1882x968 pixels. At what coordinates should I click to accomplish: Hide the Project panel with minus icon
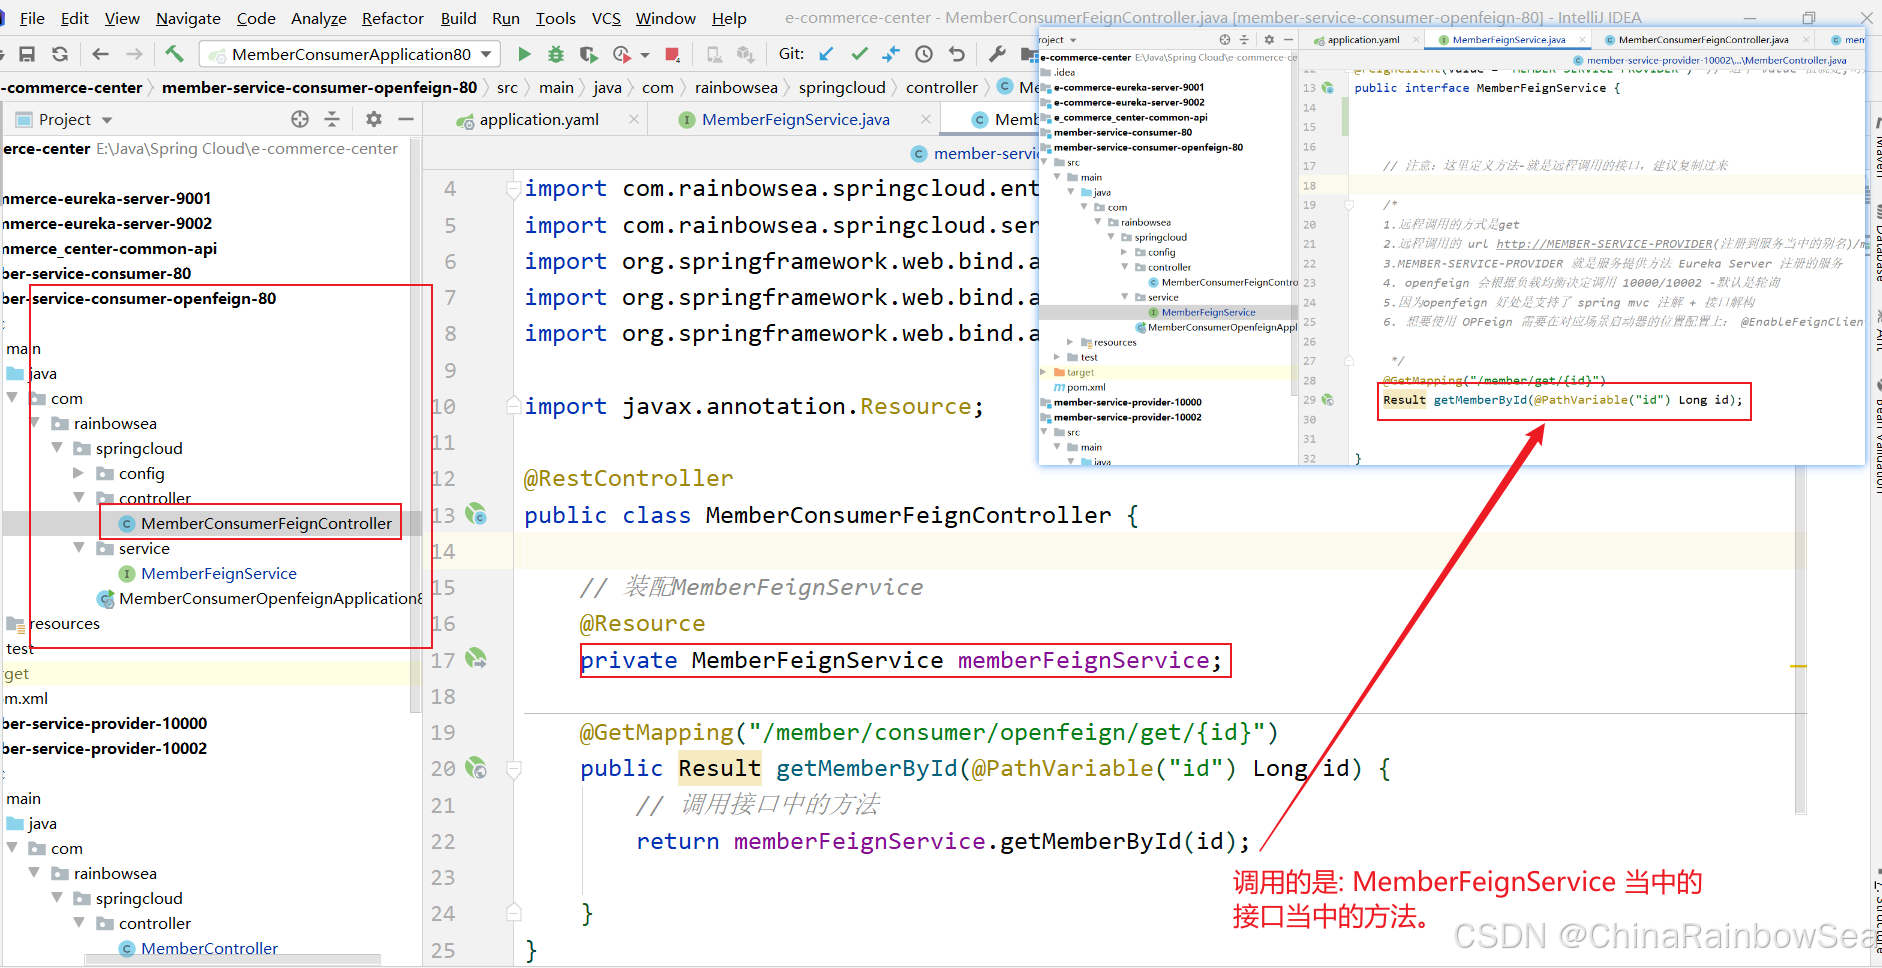pyautogui.click(x=406, y=119)
